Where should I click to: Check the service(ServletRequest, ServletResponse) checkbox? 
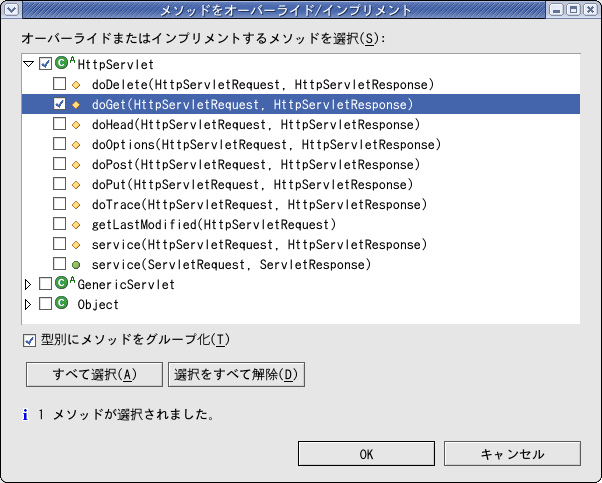click(x=59, y=263)
